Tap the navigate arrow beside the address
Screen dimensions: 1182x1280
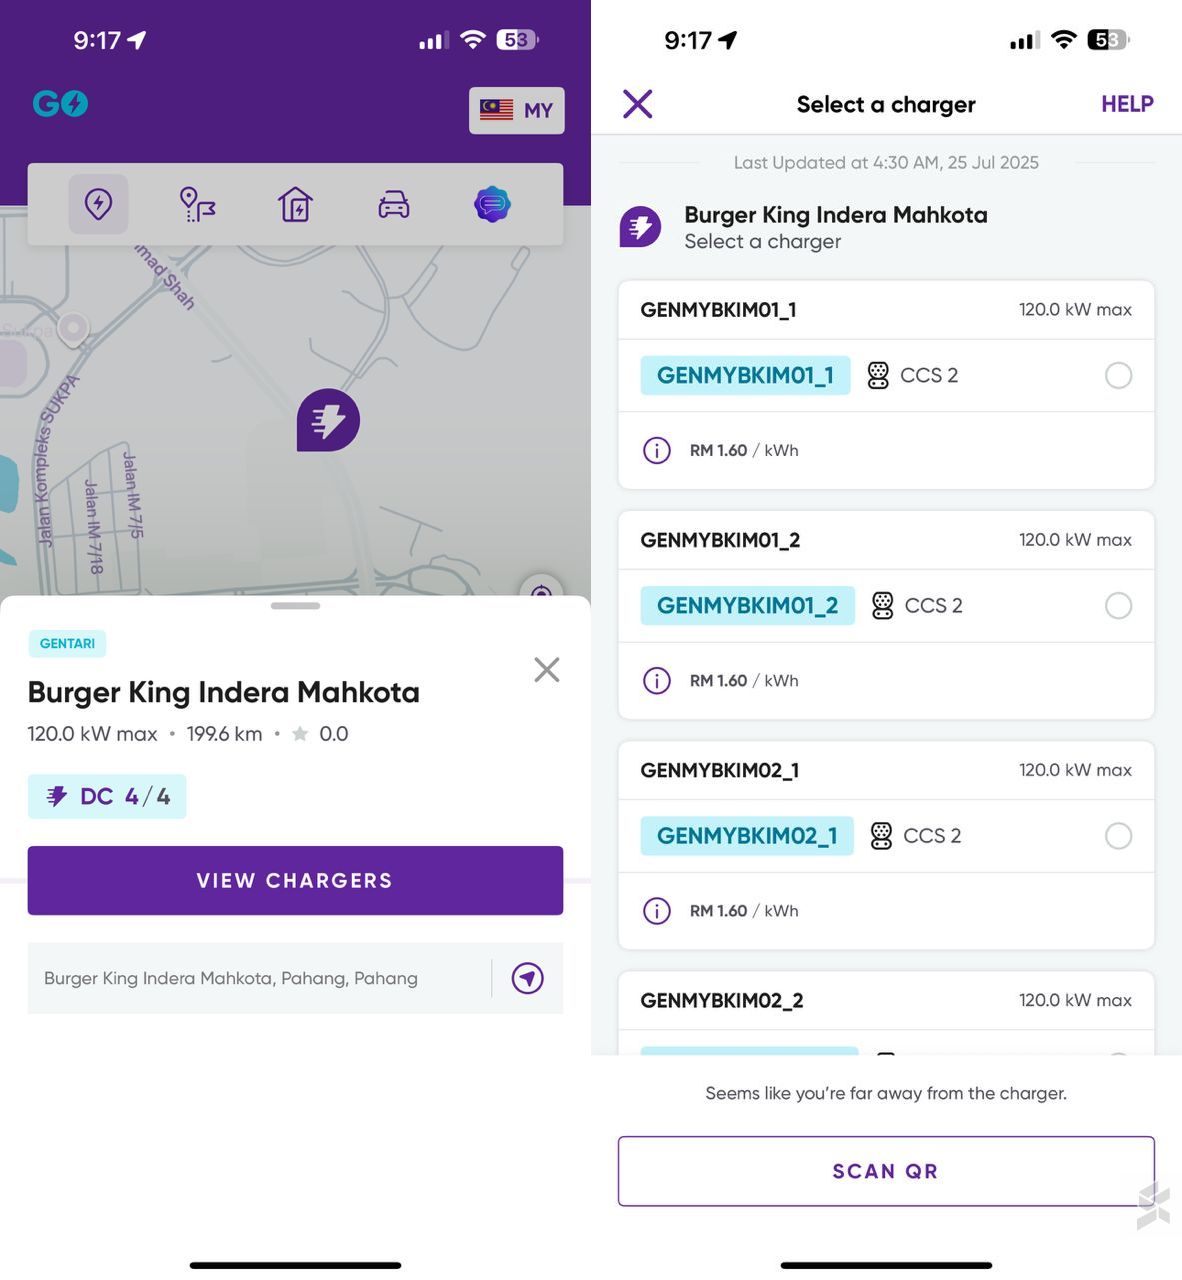tap(528, 978)
